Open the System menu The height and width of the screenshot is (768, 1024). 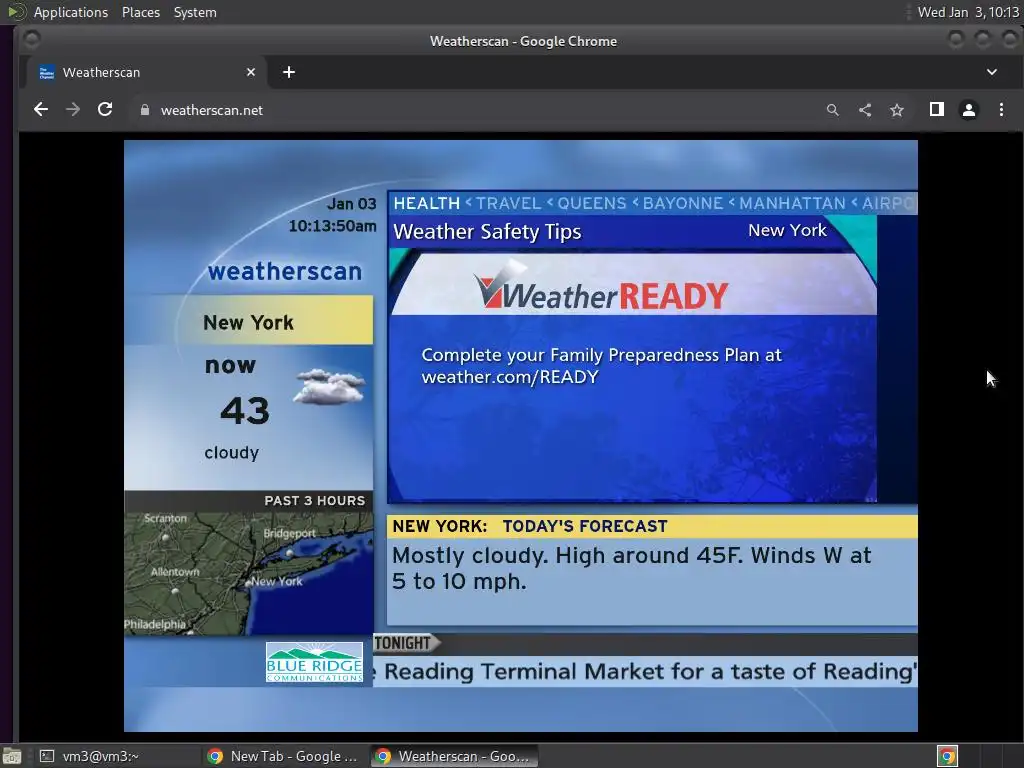tap(195, 12)
